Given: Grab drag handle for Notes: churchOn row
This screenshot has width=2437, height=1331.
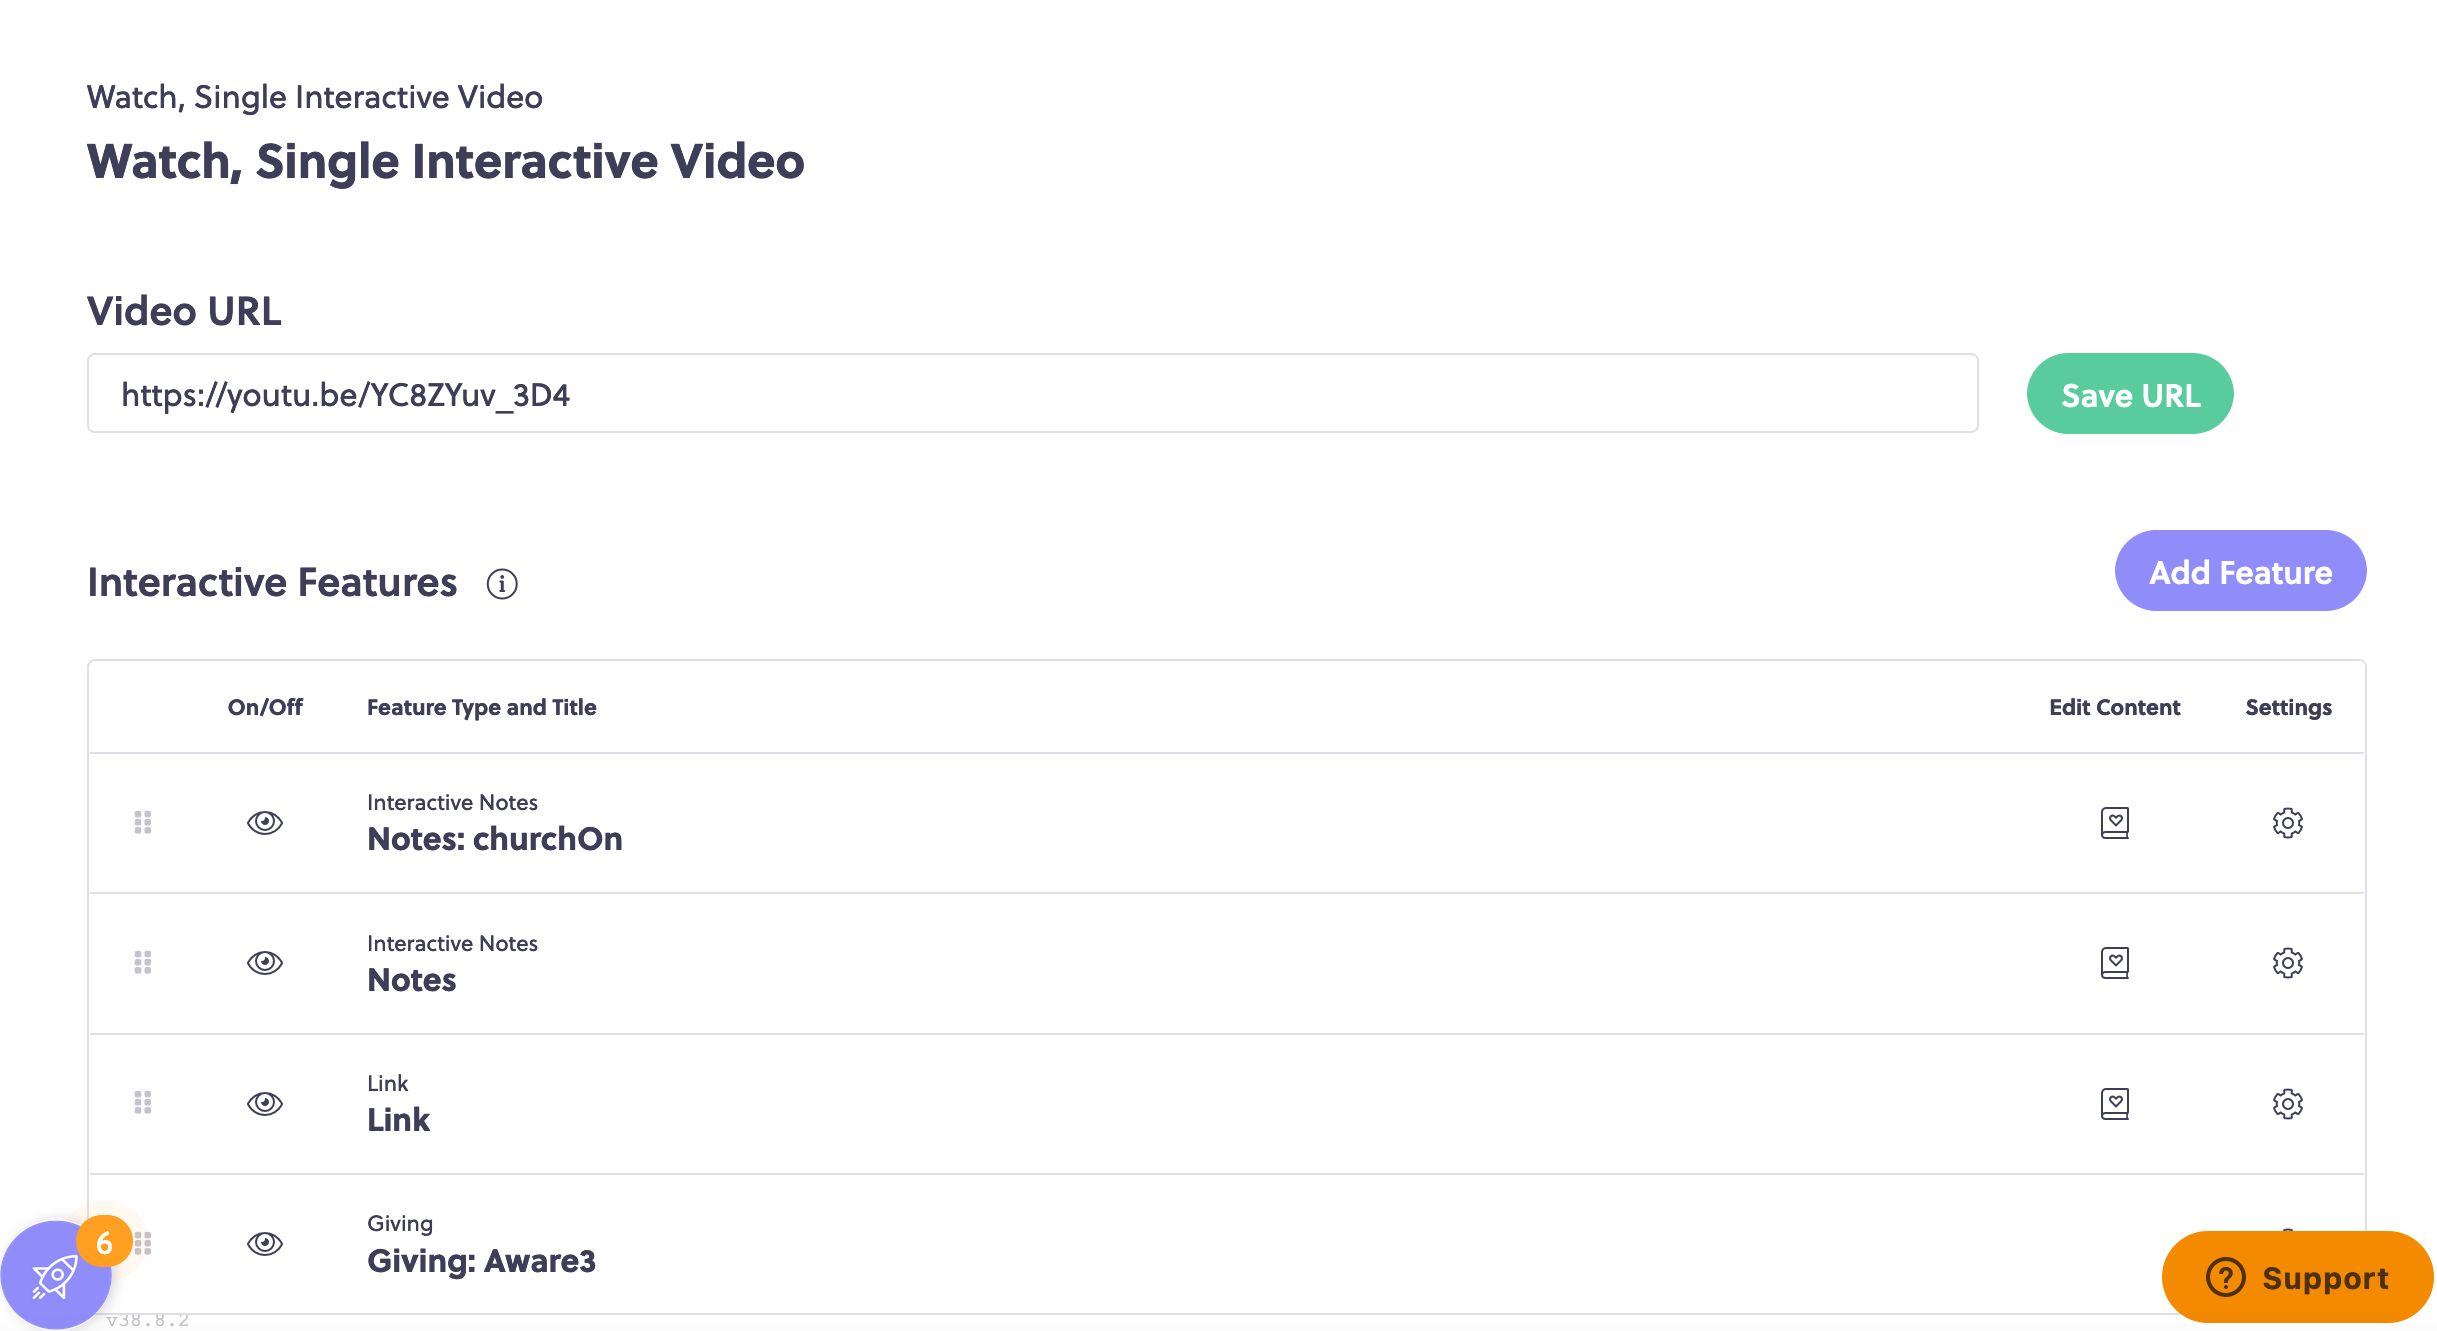Looking at the screenshot, I should pyautogui.click(x=143, y=822).
